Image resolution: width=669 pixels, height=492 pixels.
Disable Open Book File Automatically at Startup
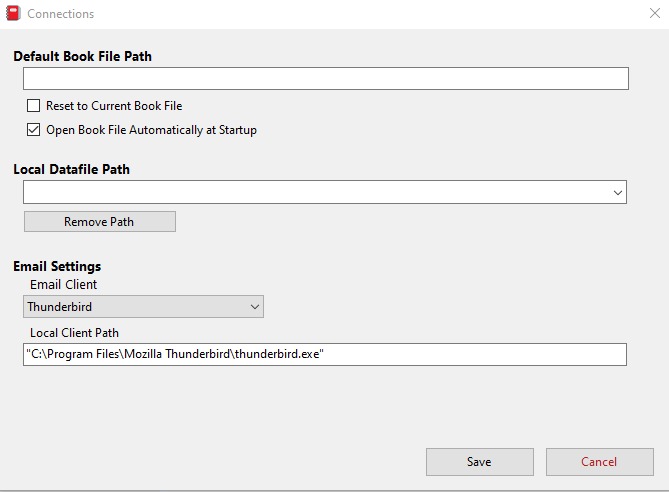click(x=34, y=130)
